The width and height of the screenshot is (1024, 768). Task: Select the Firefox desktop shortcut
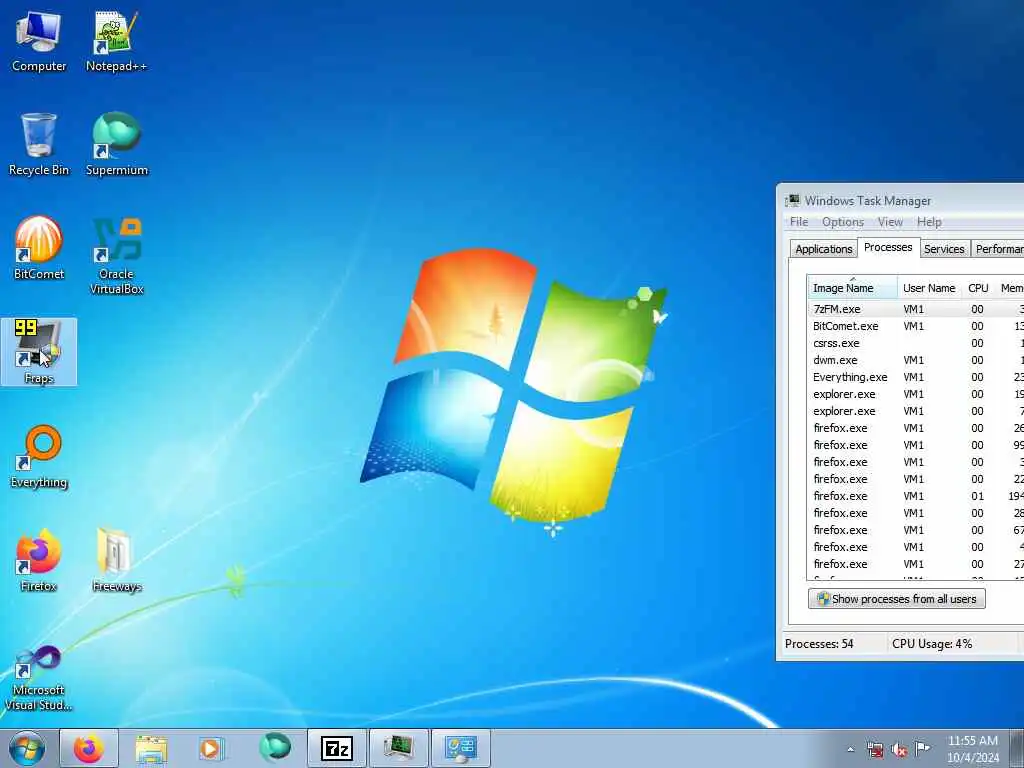pos(39,560)
